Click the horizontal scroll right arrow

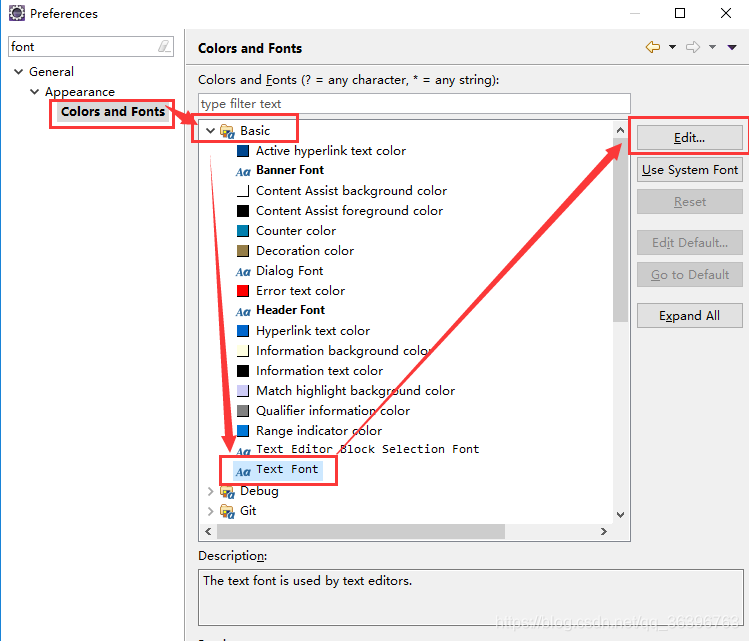pyautogui.click(x=604, y=532)
